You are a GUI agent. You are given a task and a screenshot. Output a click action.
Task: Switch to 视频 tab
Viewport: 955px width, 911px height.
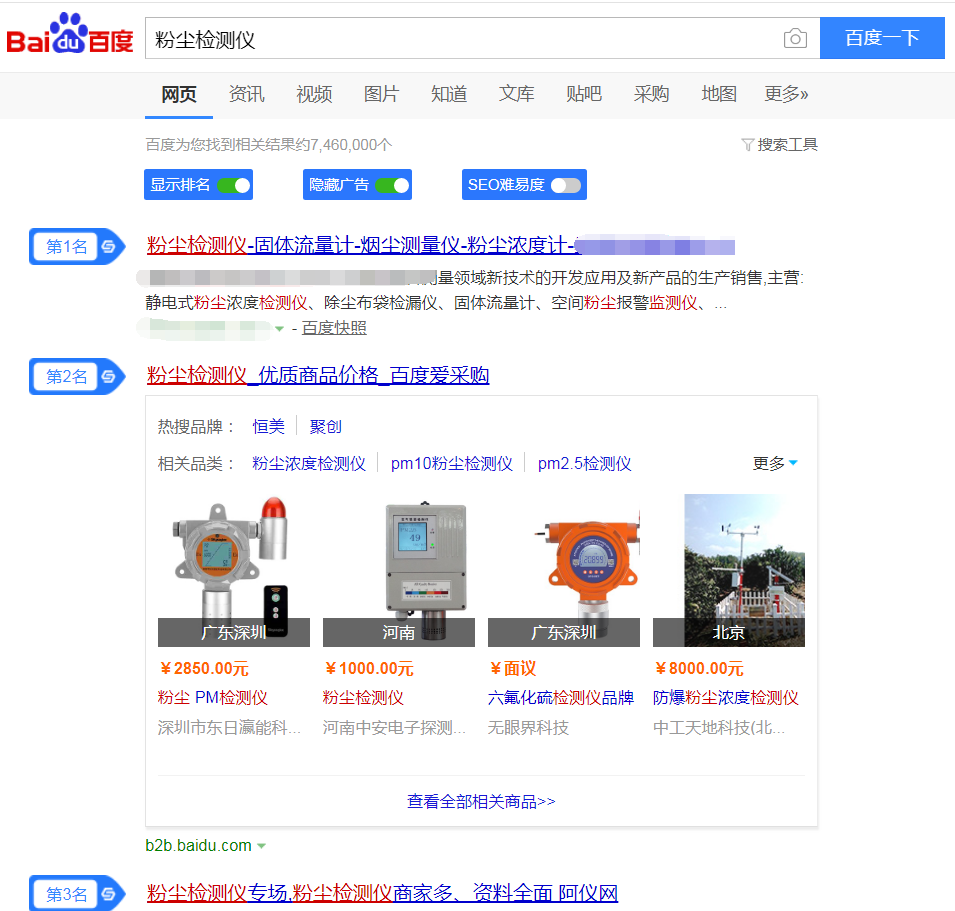(x=314, y=94)
